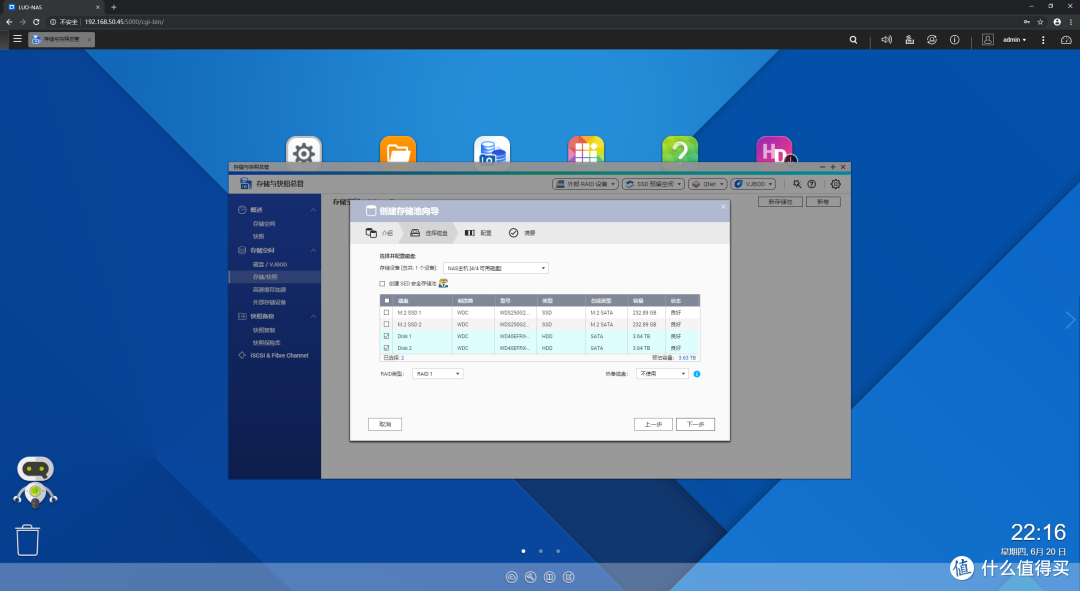Viewport: 1080px width, 591px height.
Task: Open the volume control speaker icon
Action: [x=886, y=40]
